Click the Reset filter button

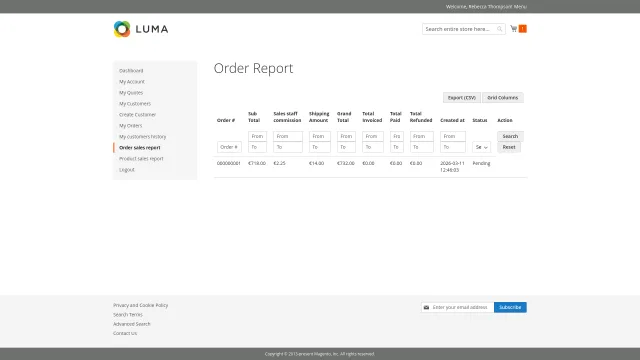(x=509, y=147)
